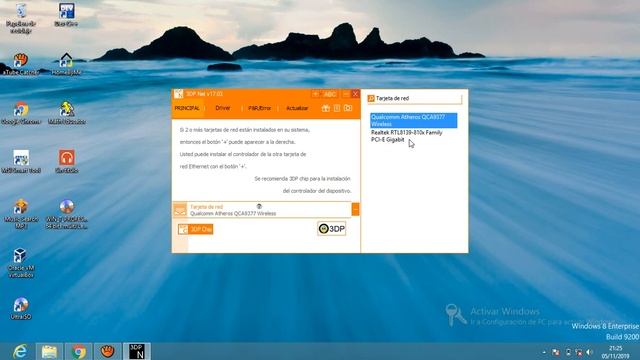Click the network card icon beside Tarjeta de red
The image size is (640, 360).
tap(180, 210)
